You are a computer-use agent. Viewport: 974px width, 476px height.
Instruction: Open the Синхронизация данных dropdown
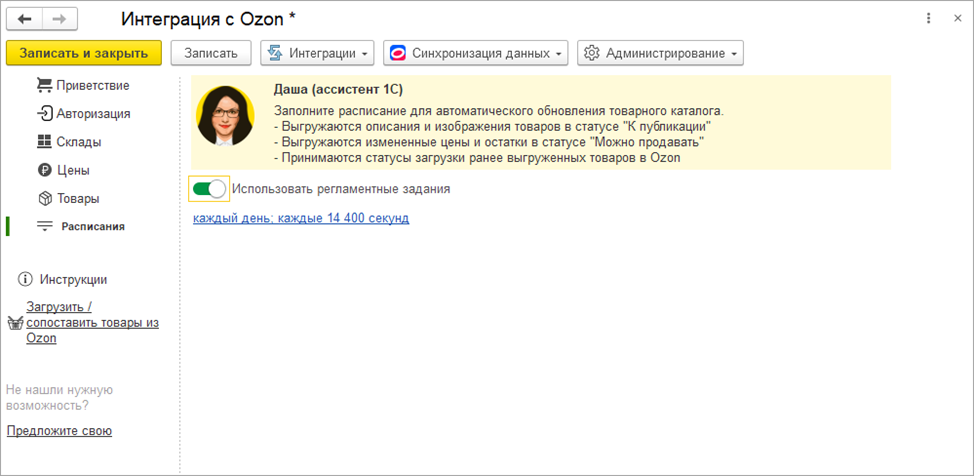476,52
